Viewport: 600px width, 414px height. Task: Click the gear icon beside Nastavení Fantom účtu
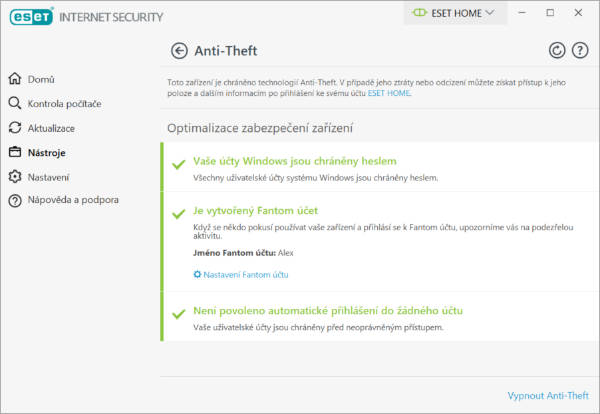pyautogui.click(x=197, y=274)
